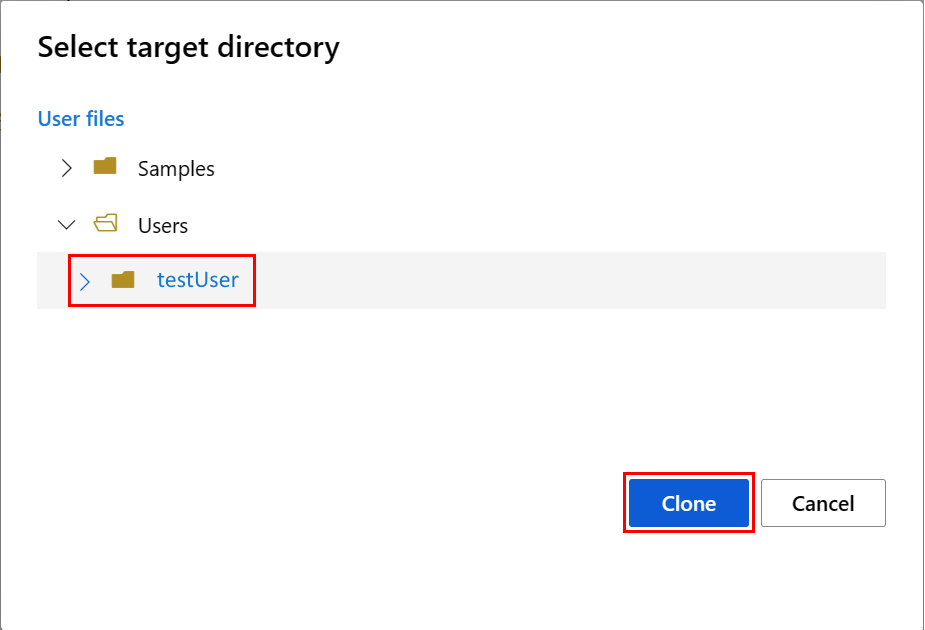Dismiss dialog using the Cancel button
Viewport: 925px width, 630px height.
coord(823,503)
